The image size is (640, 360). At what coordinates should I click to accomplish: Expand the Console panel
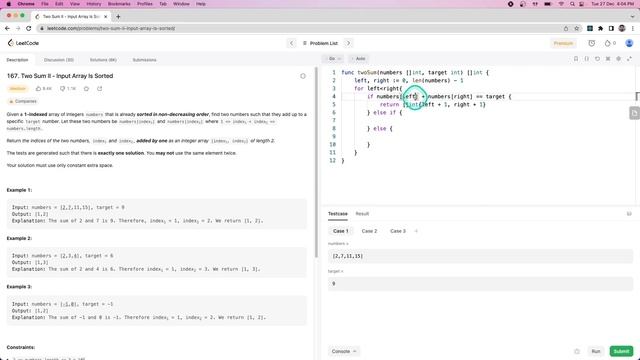[x=344, y=351]
